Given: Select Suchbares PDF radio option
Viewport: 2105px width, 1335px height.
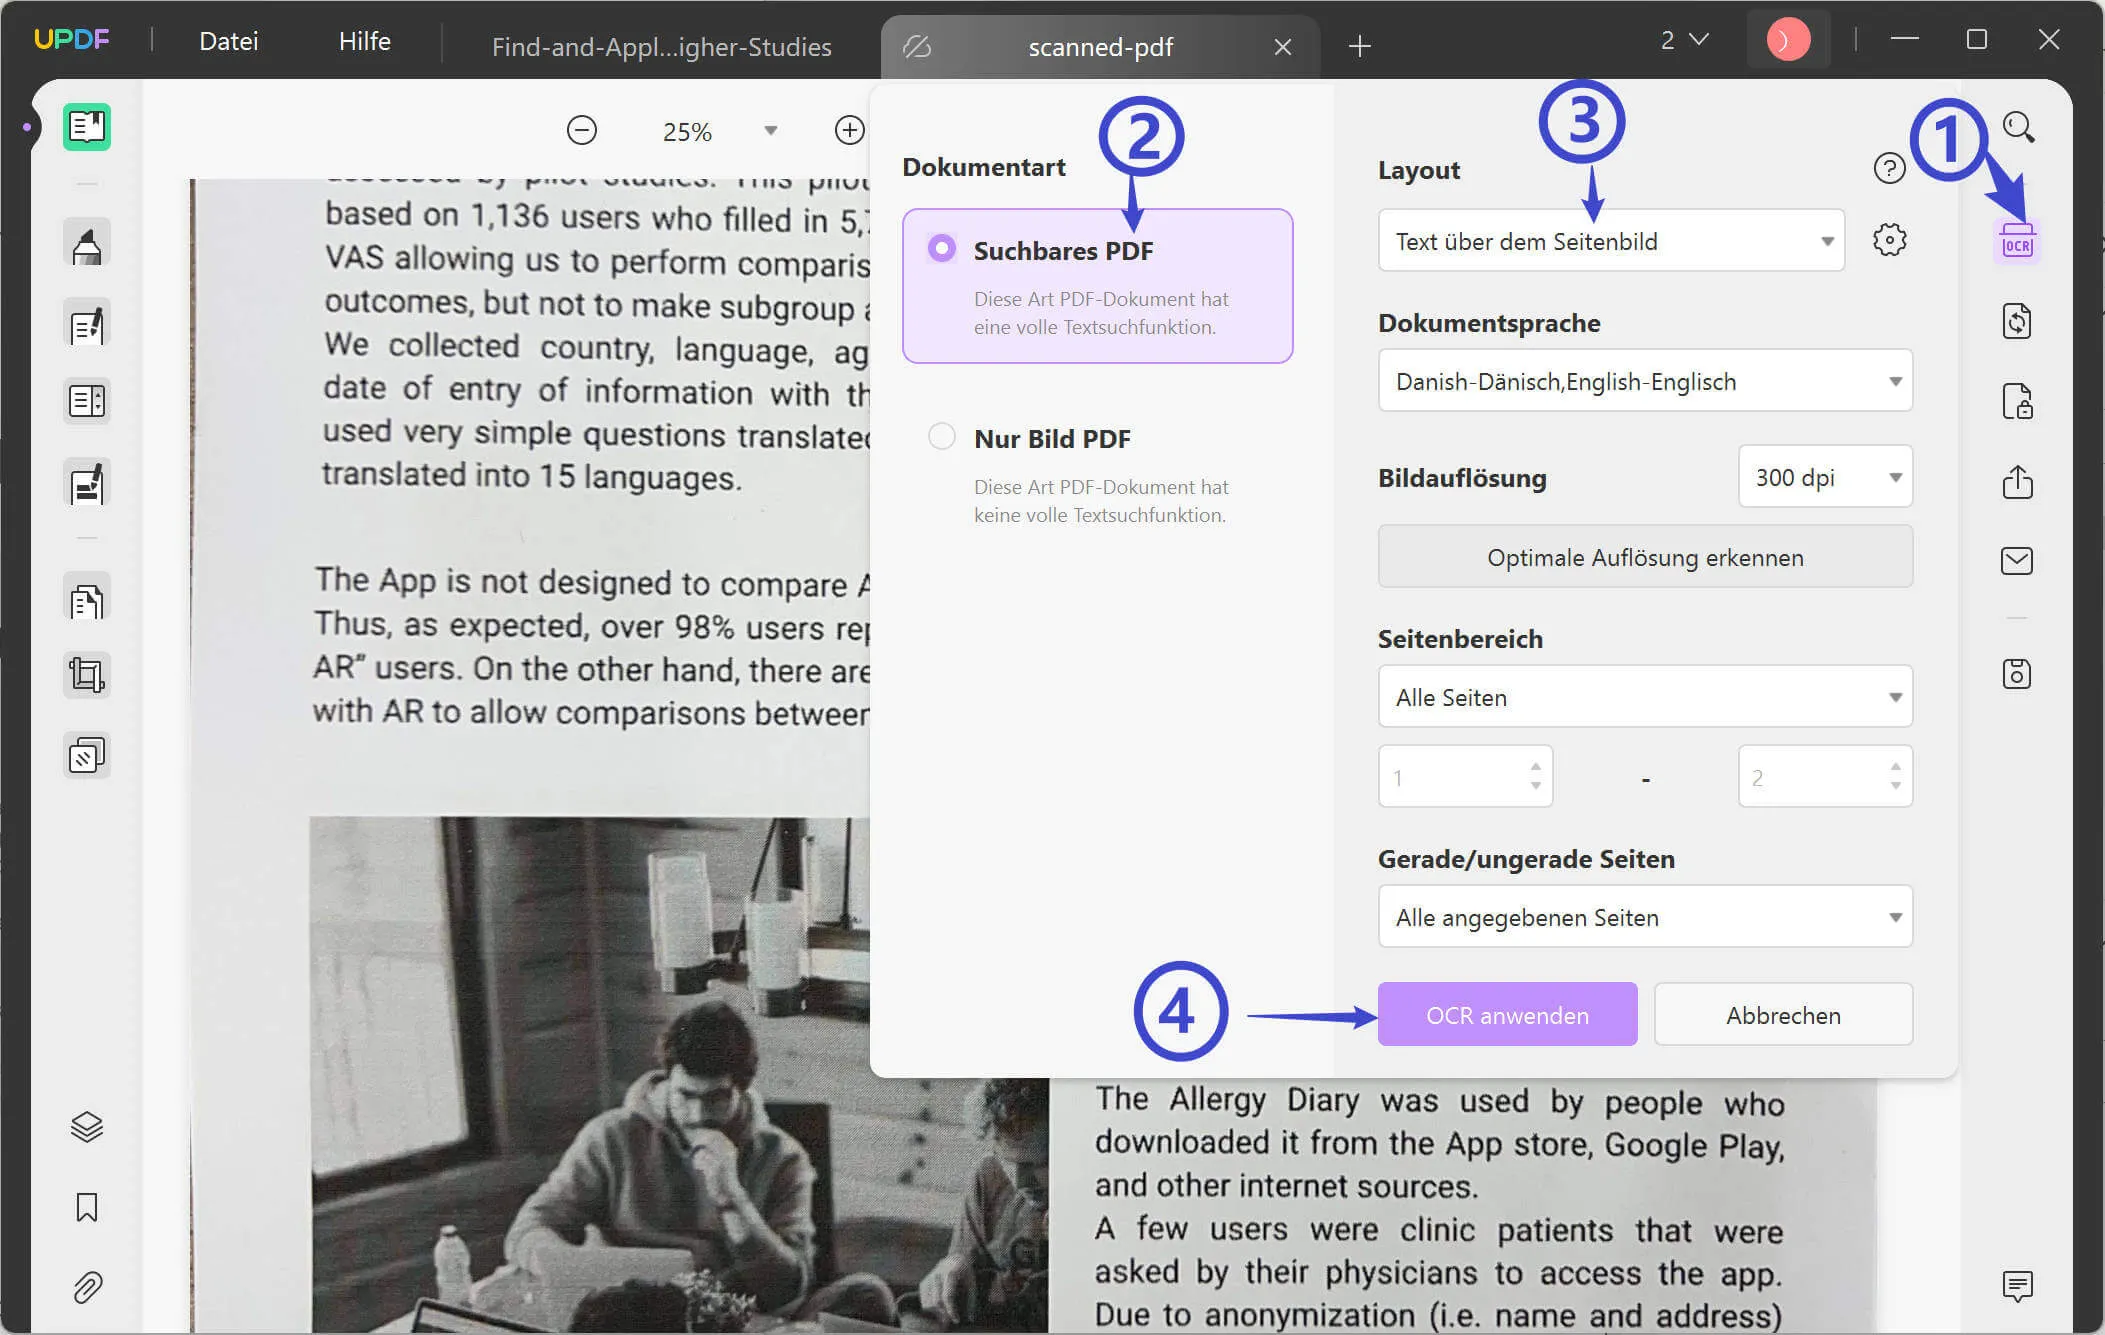Looking at the screenshot, I should pos(941,248).
